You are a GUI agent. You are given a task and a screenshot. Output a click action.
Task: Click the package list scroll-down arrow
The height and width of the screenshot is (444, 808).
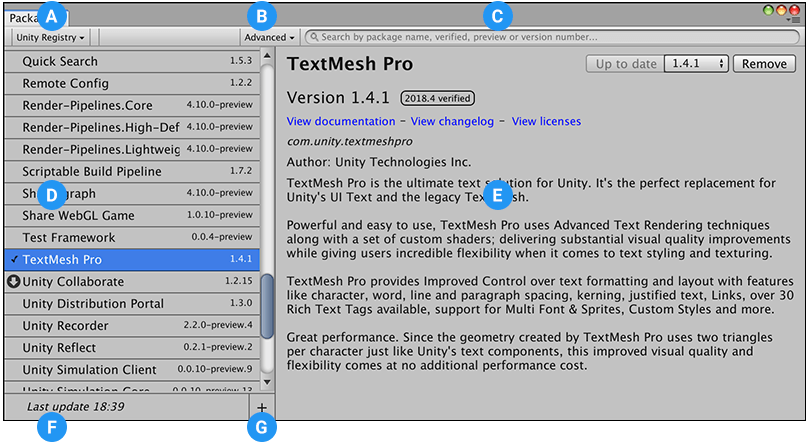[x=266, y=382]
